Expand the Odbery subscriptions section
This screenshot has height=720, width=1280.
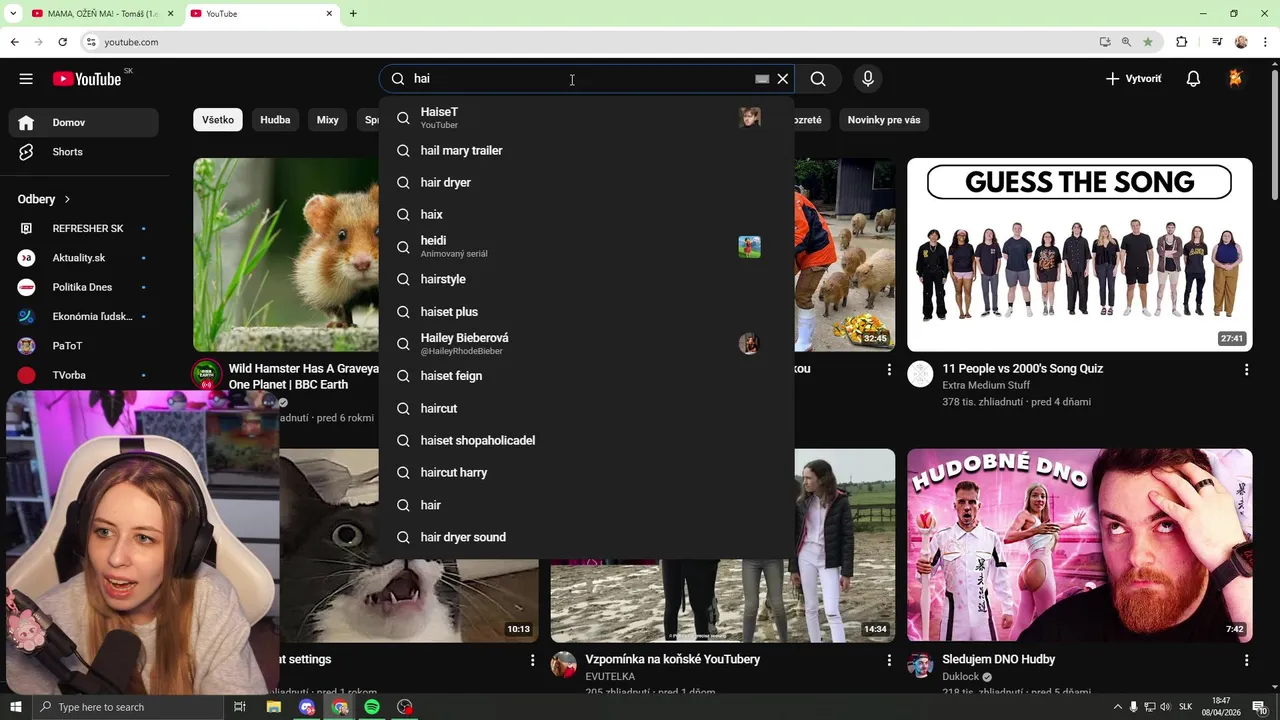pos(44,199)
